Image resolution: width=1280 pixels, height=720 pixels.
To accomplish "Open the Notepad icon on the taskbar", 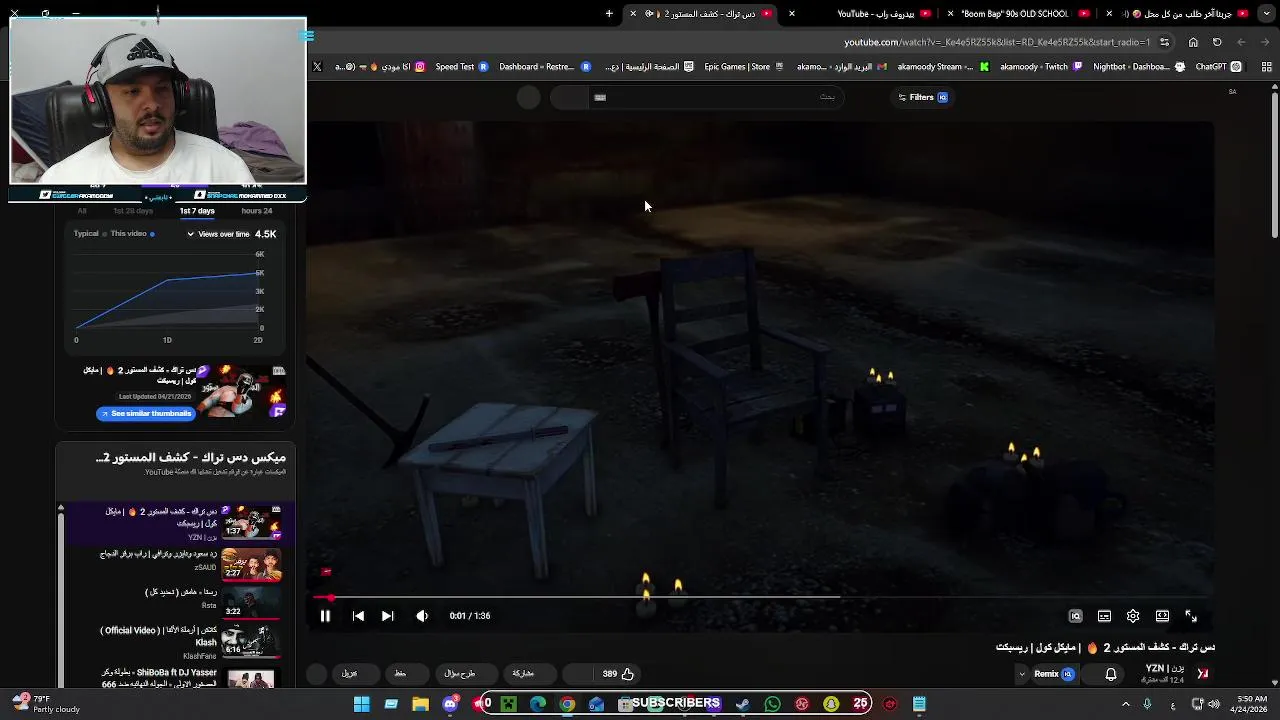I will 919,704.
